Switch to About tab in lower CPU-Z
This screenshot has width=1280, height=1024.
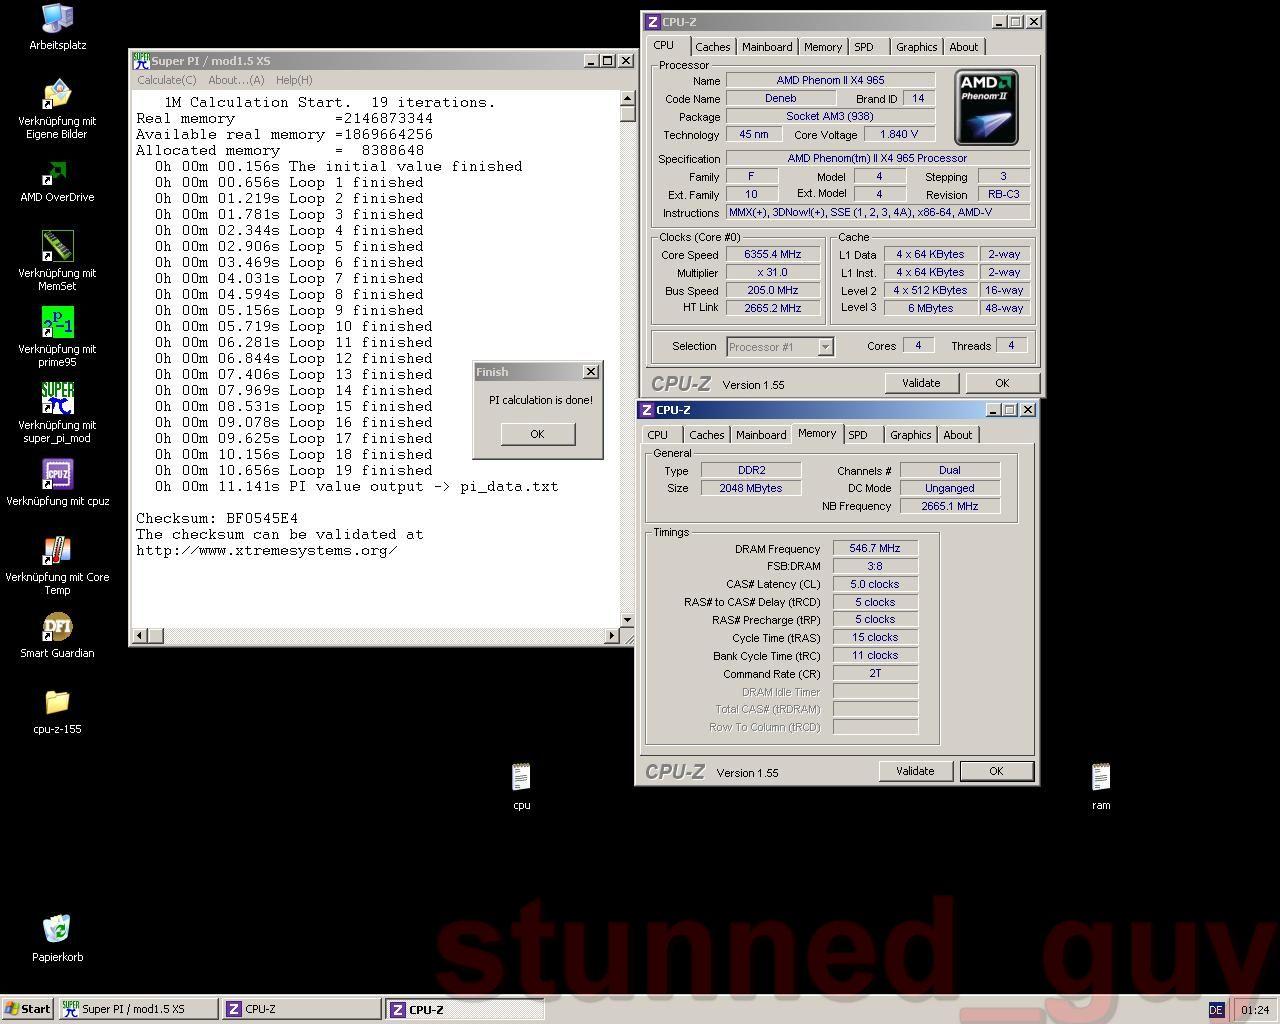click(x=958, y=435)
